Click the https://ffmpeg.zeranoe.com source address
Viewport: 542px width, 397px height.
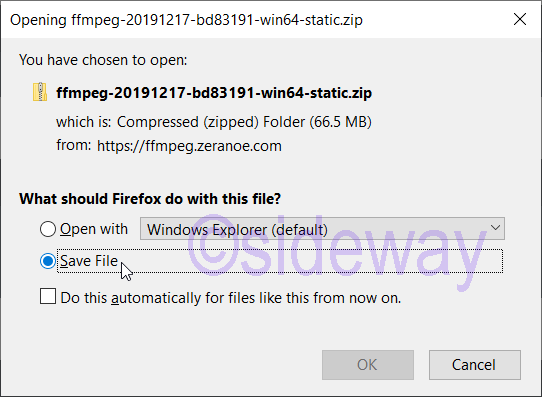pyautogui.click(x=189, y=146)
